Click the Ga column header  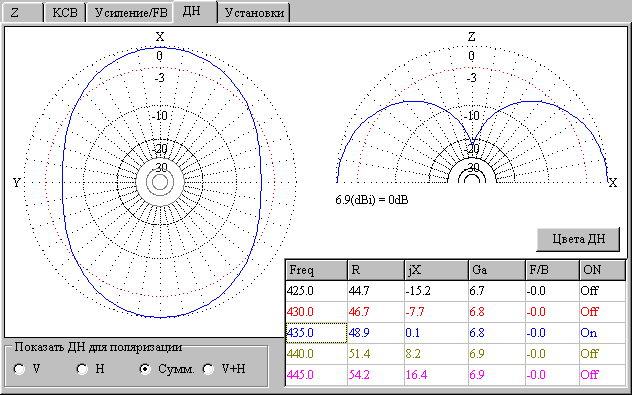click(497, 270)
